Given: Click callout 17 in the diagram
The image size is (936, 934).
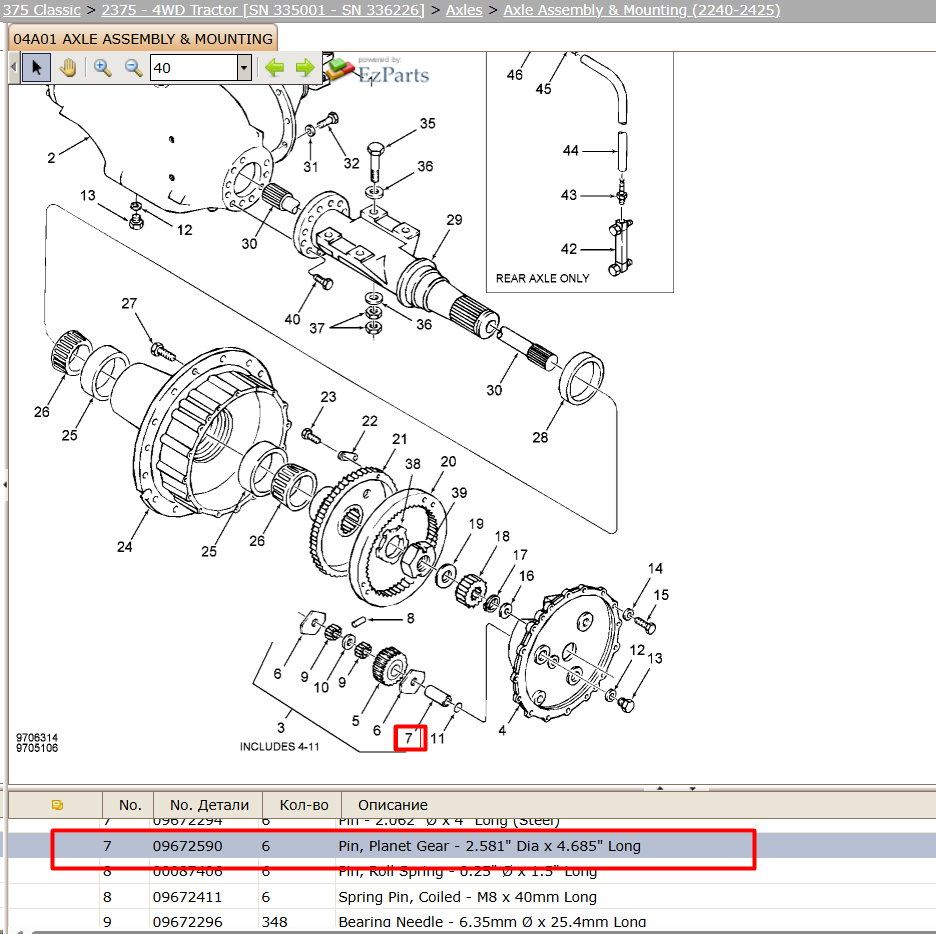Looking at the screenshot, I should tap(520, 555).
